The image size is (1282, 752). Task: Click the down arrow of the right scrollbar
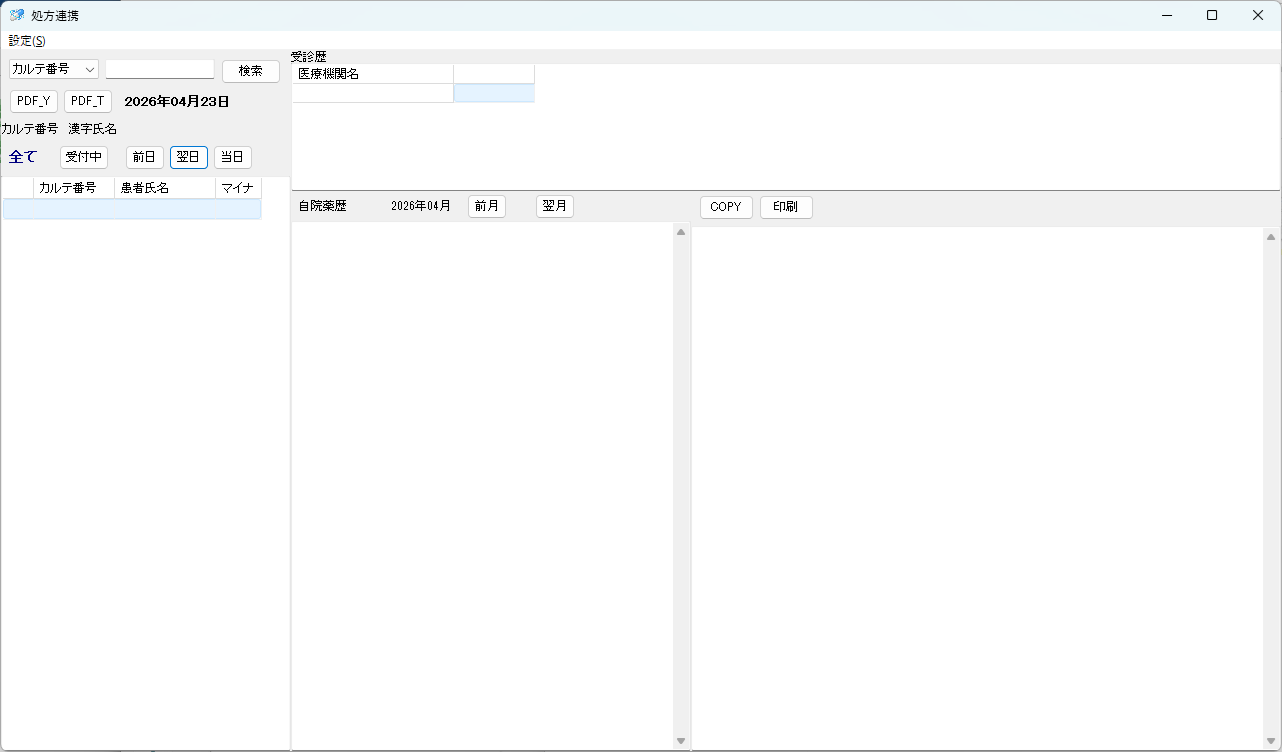pos(1271,739)
